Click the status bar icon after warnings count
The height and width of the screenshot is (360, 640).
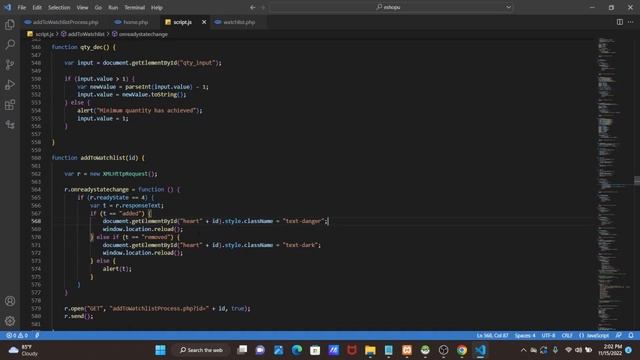[x=37, y=335]
